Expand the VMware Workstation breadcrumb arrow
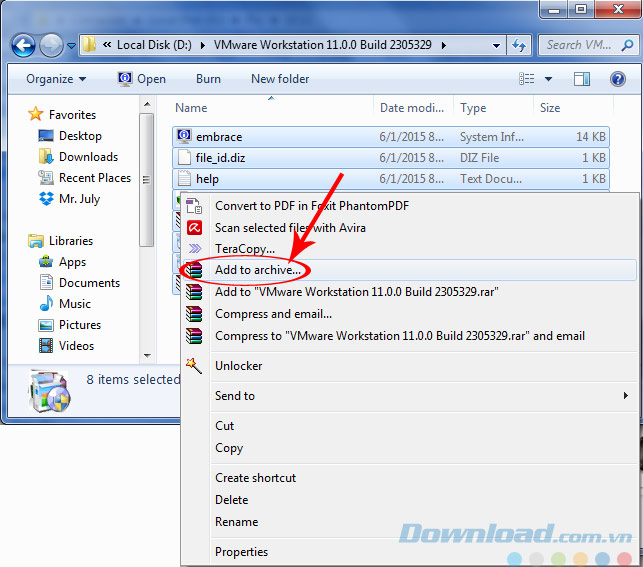Viewport: 643px width, 567px height. click(x=444, y=45)
